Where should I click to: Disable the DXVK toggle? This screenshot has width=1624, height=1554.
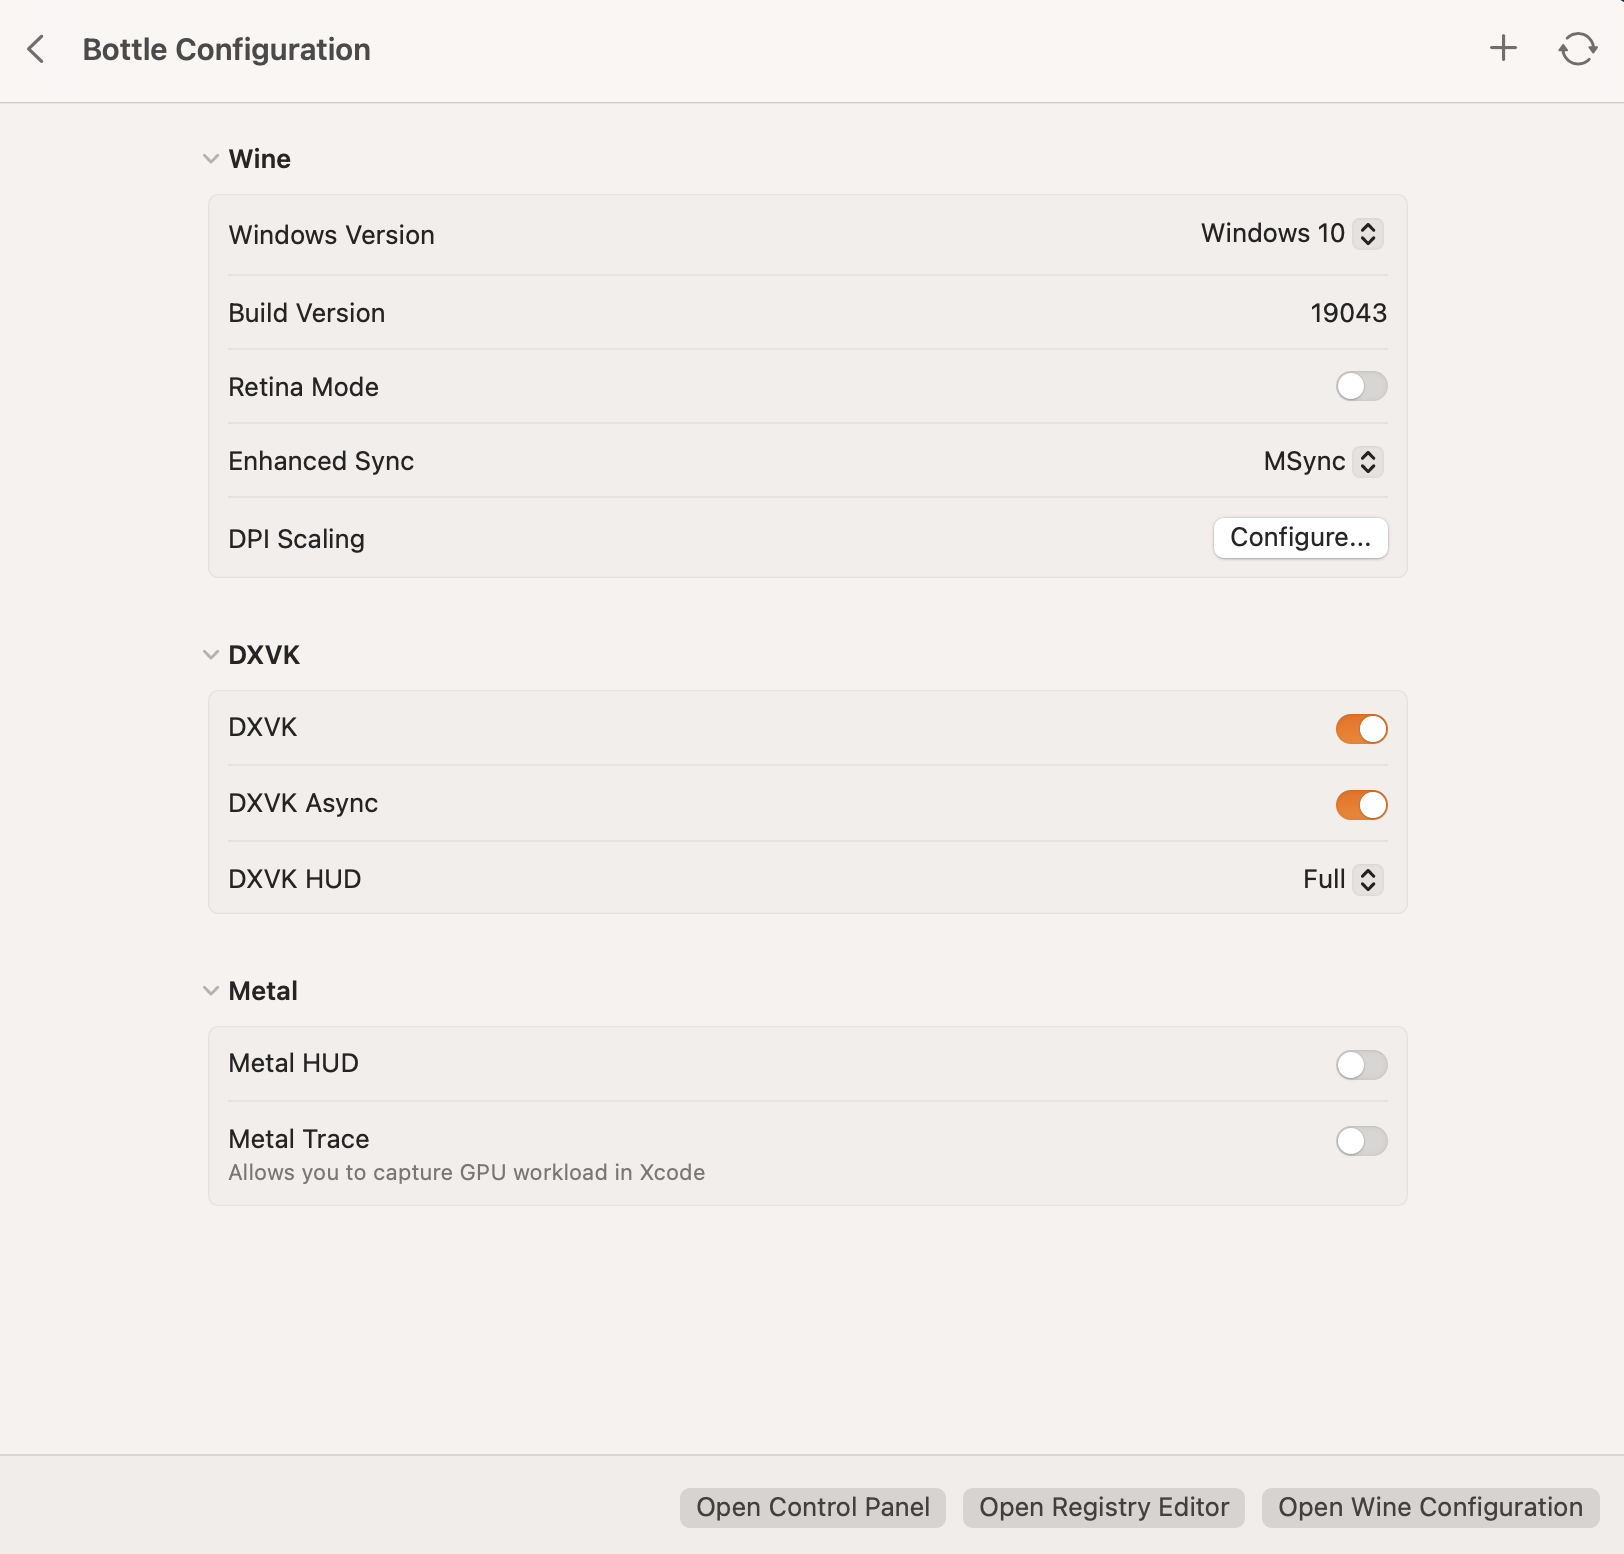coord(1361,729)
